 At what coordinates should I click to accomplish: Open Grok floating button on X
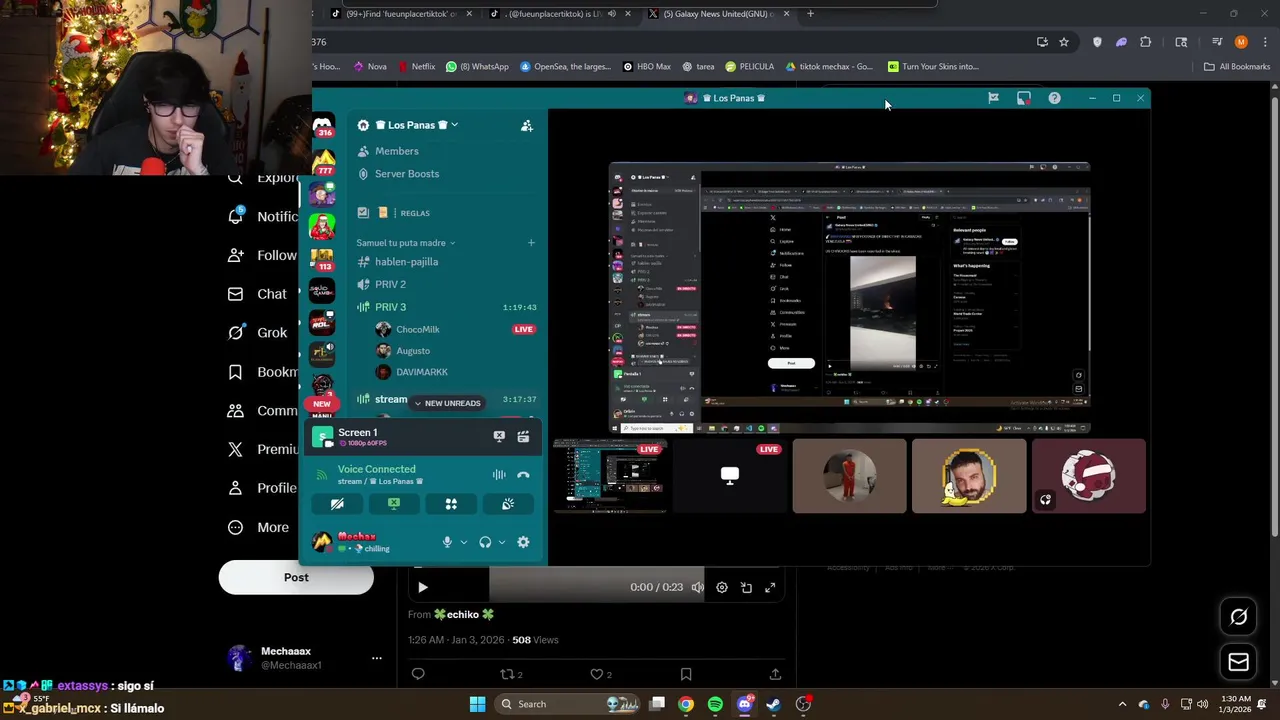point(1238,617)
